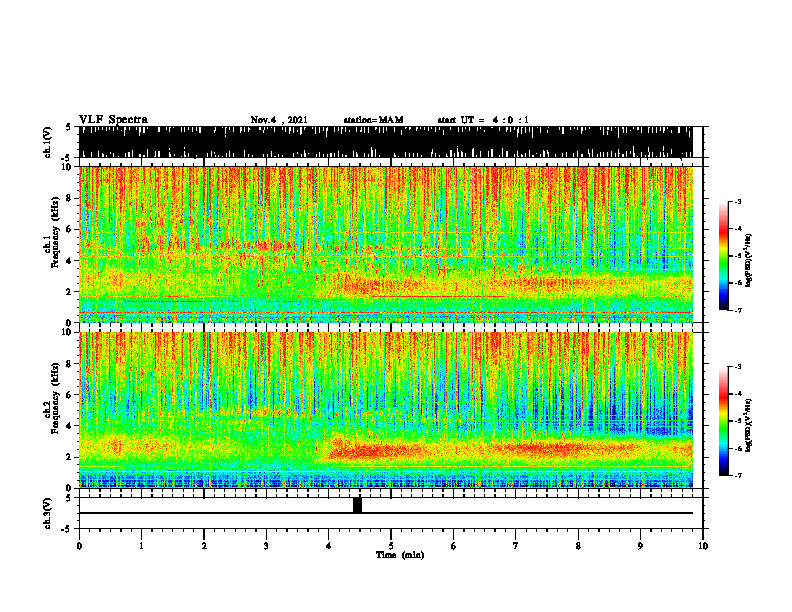Click the black ch.1 voltage waveform strip
Viewport: 792px width, 612px height.
pyautogui.click(x=386, y=142)
